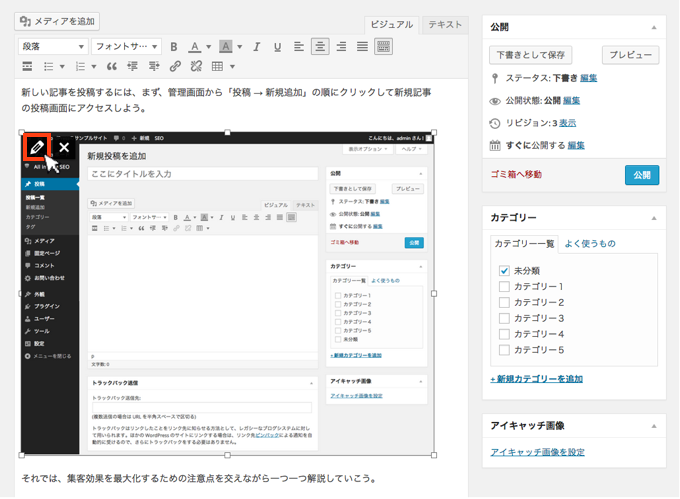Apply text color with the A icon
This screenshot has height=499, width=680.
[x=195, y=46]
